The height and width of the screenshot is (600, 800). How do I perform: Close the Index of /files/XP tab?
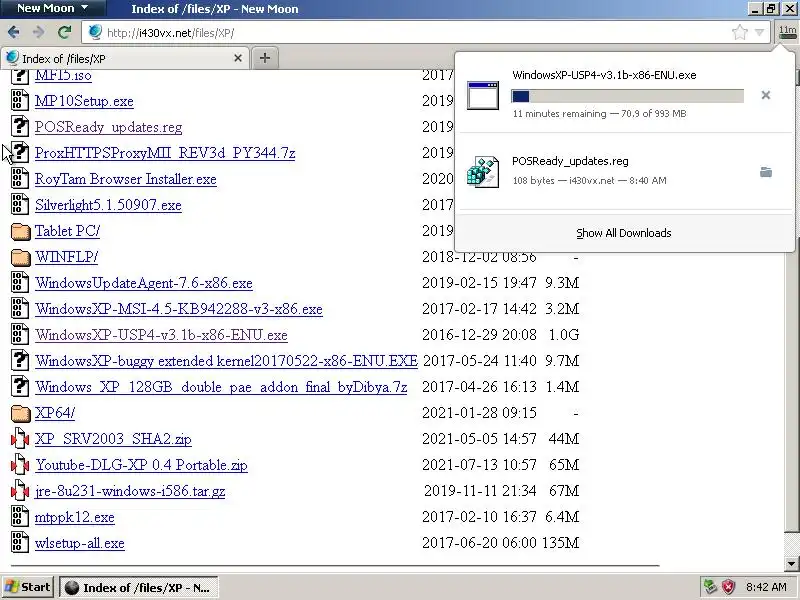(x=238, y=58)
